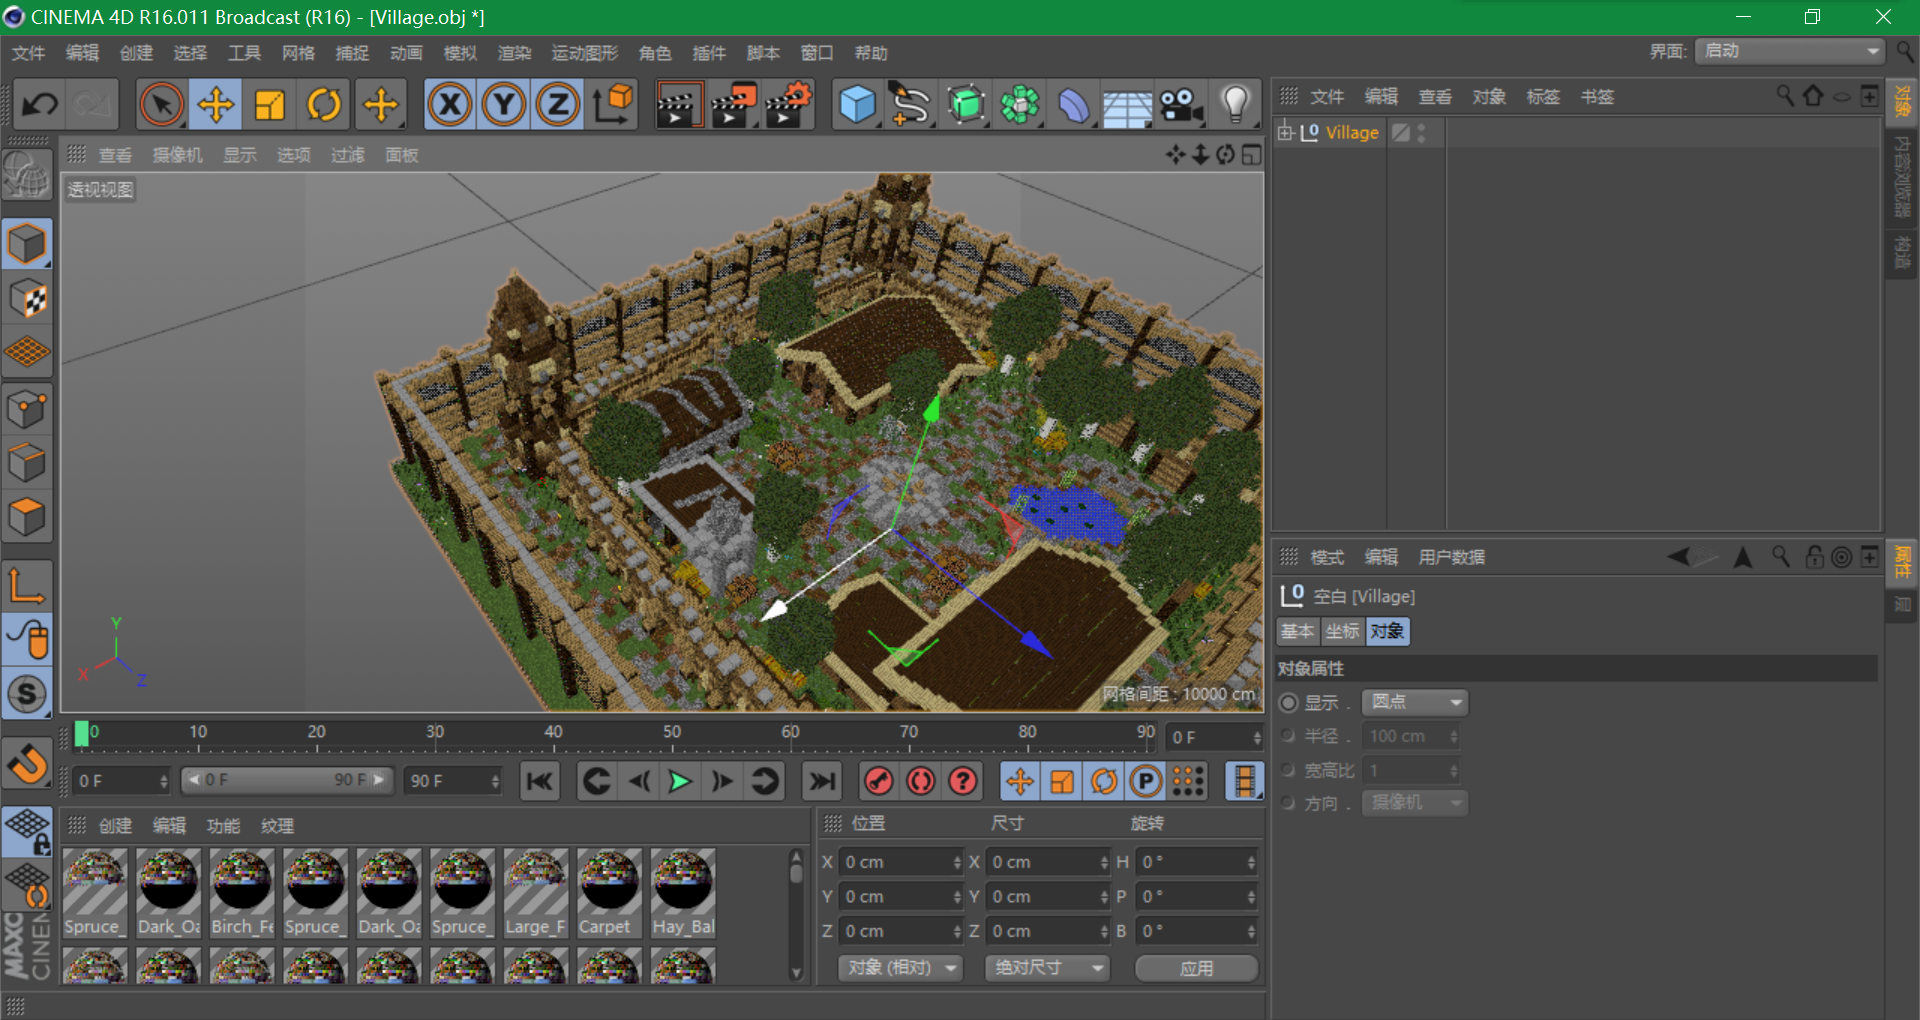The height and width of the screenshot is (1020, 1920).
Task: Add a cube primitive object
Action: [x=857, y=104]
